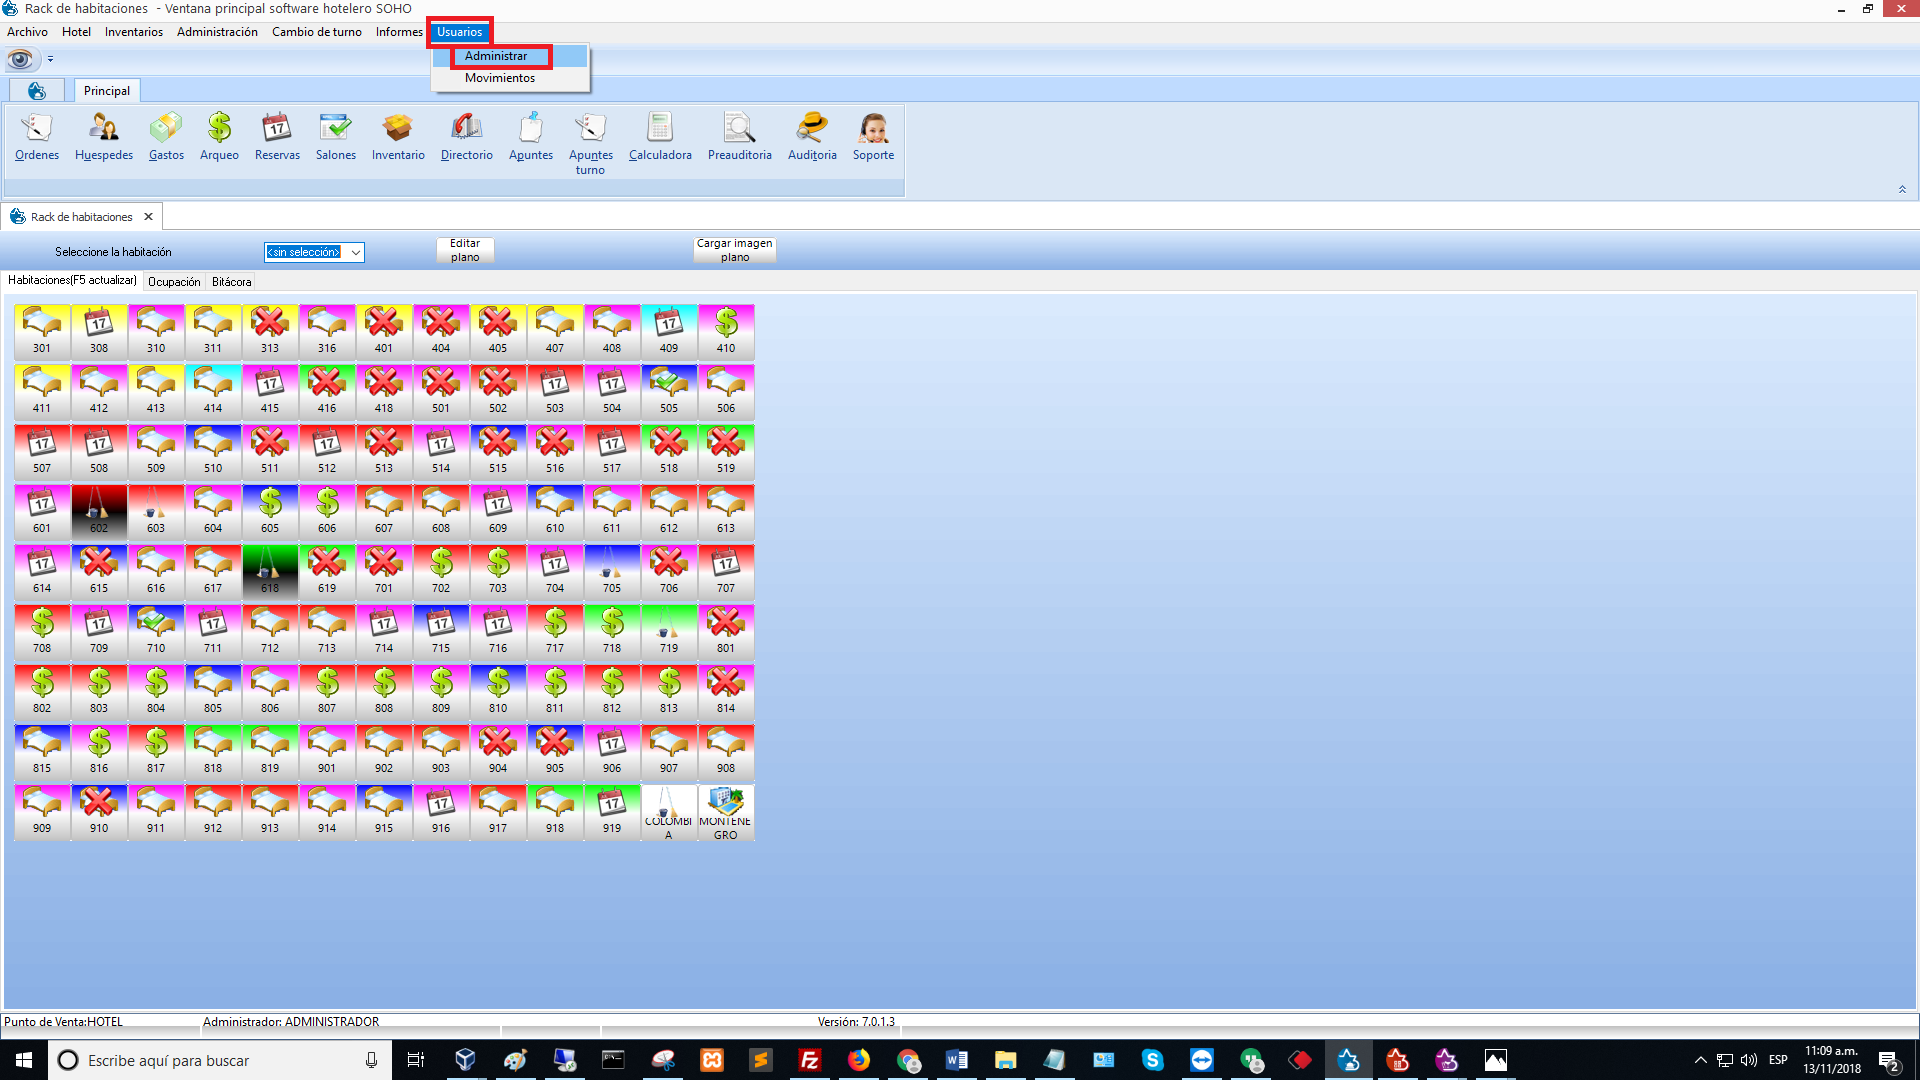Open the Calculadora tool

pos(660,136)
